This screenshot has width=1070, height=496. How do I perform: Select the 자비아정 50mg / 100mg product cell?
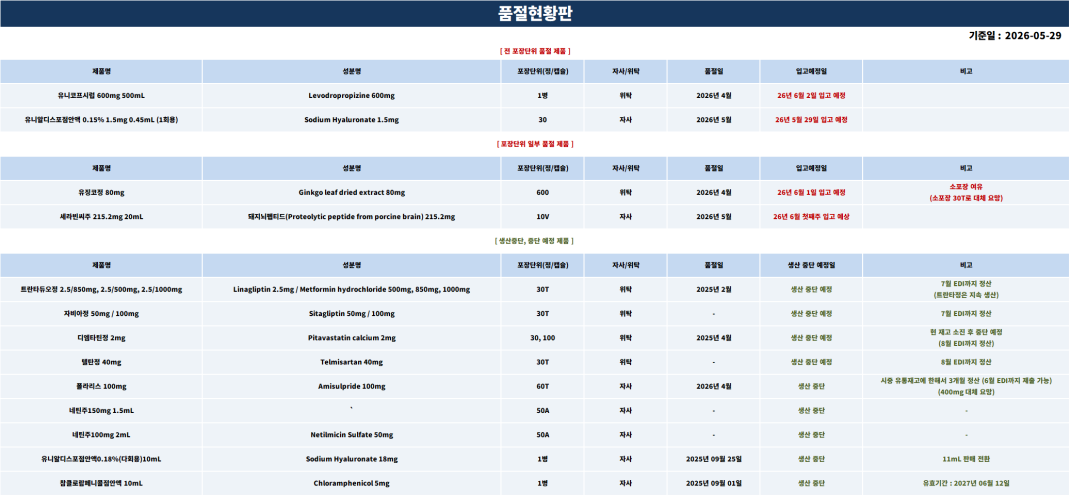point(101,314)
